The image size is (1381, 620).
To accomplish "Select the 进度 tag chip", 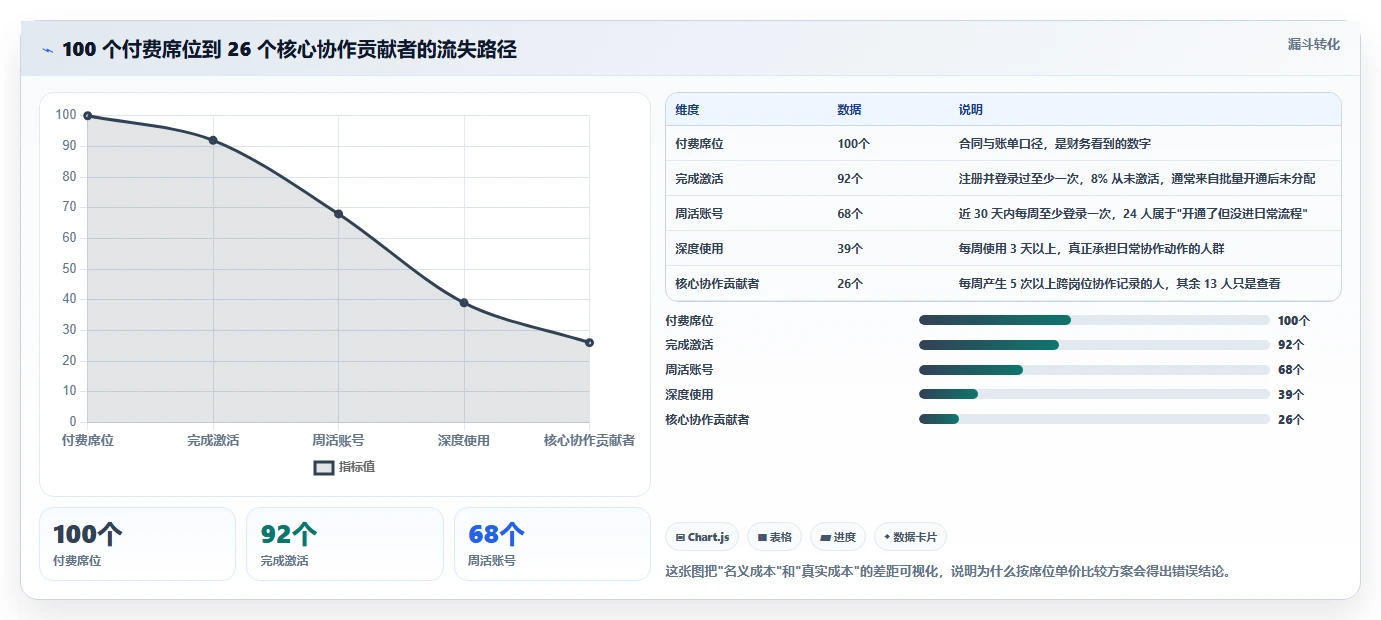I will click(x=838, y=537).
